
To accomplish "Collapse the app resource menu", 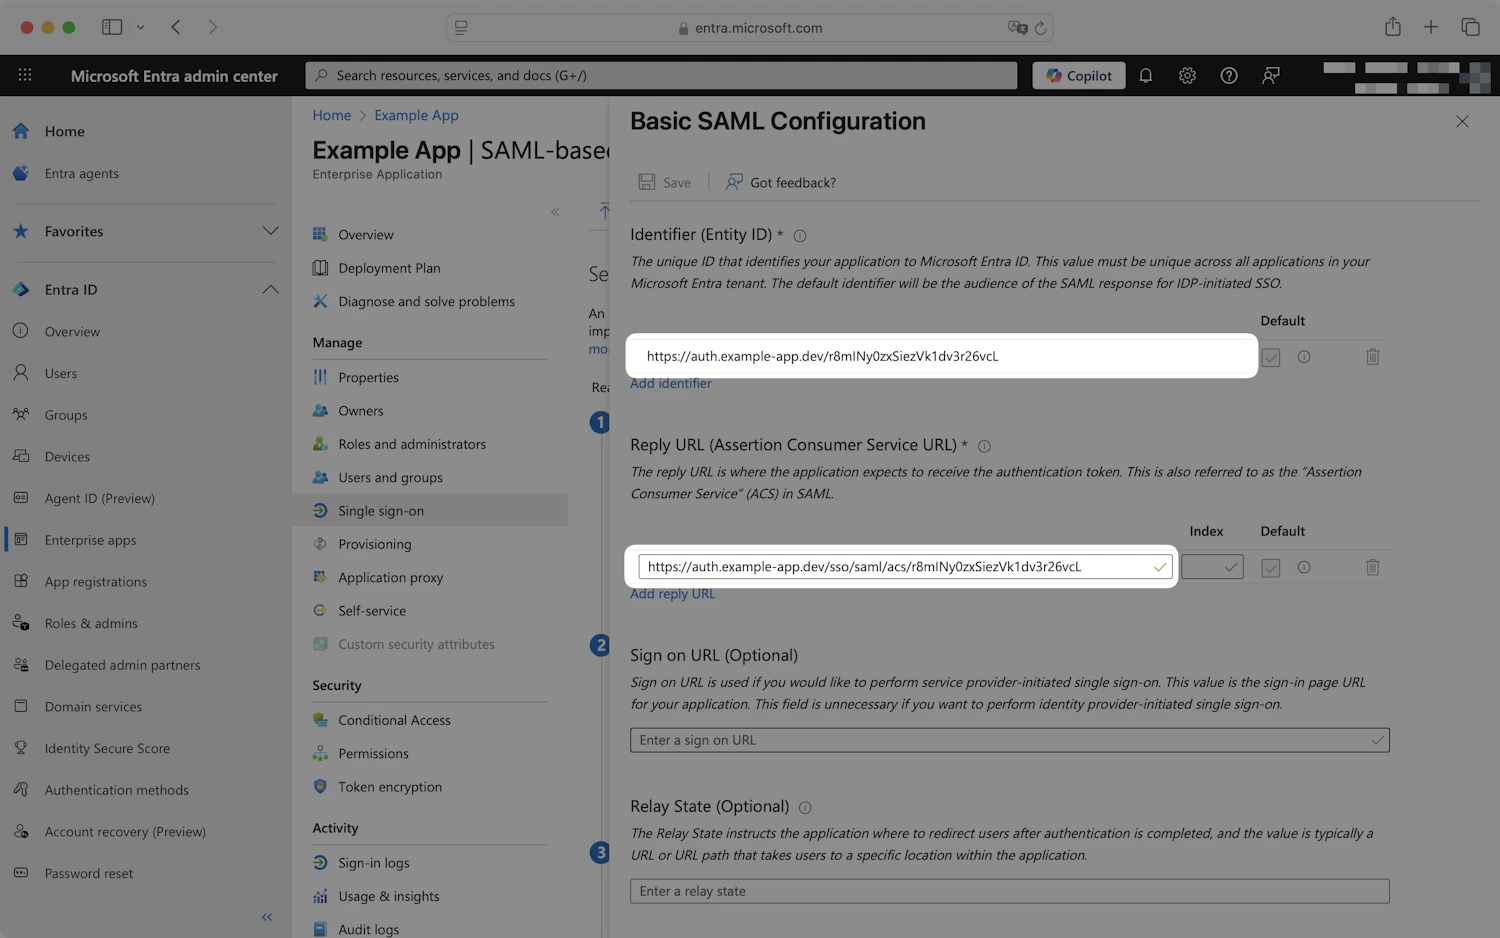I will point(555,211).
